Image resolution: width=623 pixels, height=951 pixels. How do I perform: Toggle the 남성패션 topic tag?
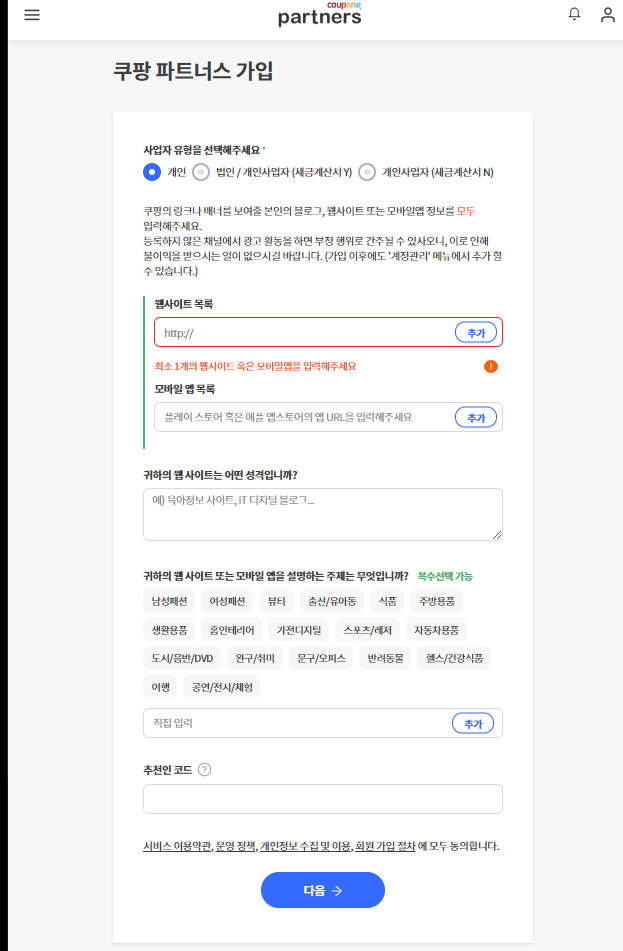point(169,601)
